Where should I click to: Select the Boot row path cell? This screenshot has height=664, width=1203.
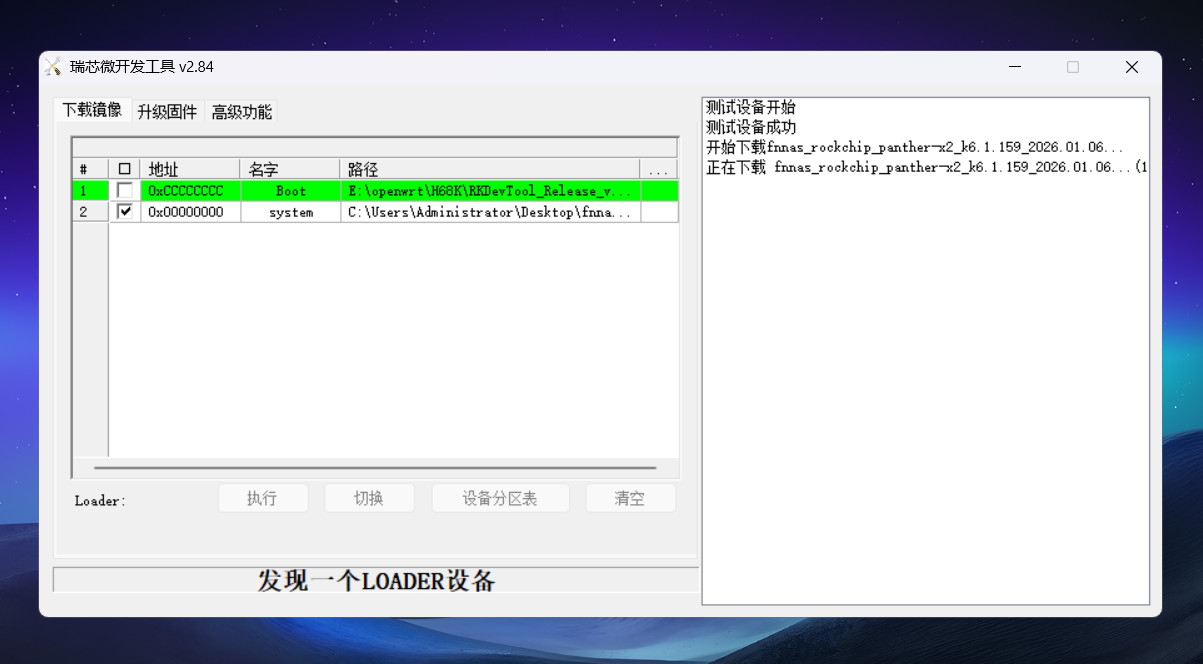tap(490, 190)
